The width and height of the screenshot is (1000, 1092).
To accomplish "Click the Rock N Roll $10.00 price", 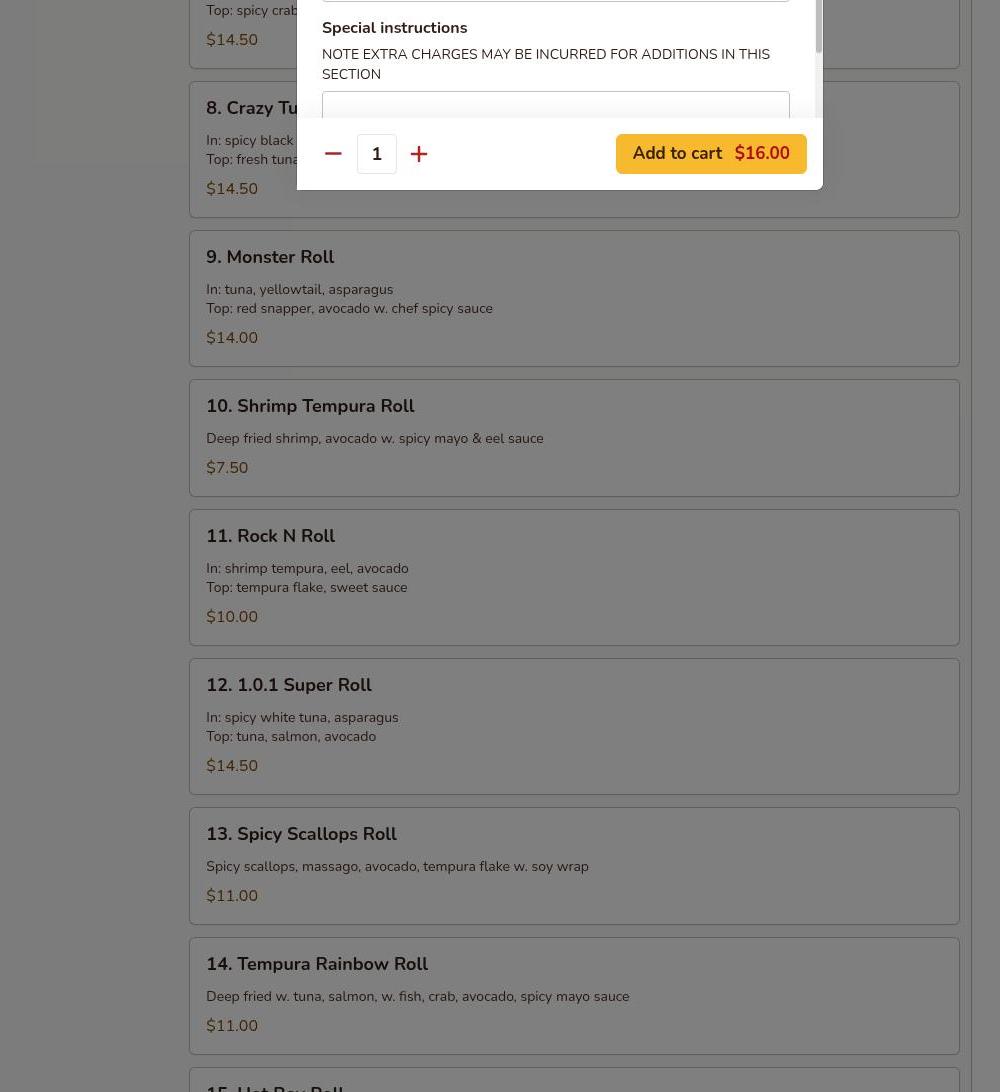I will (x=232, y=616).
